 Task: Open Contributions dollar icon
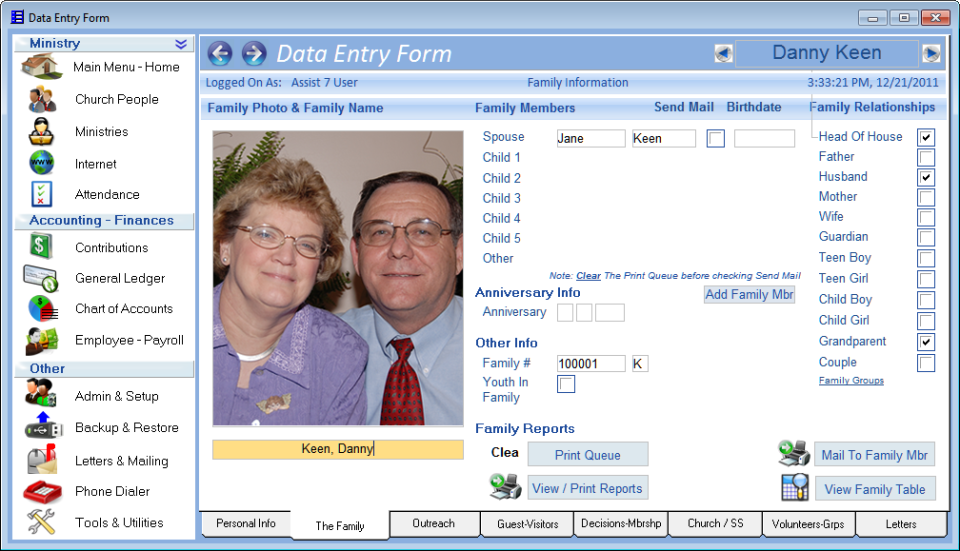tap(42, 247)
